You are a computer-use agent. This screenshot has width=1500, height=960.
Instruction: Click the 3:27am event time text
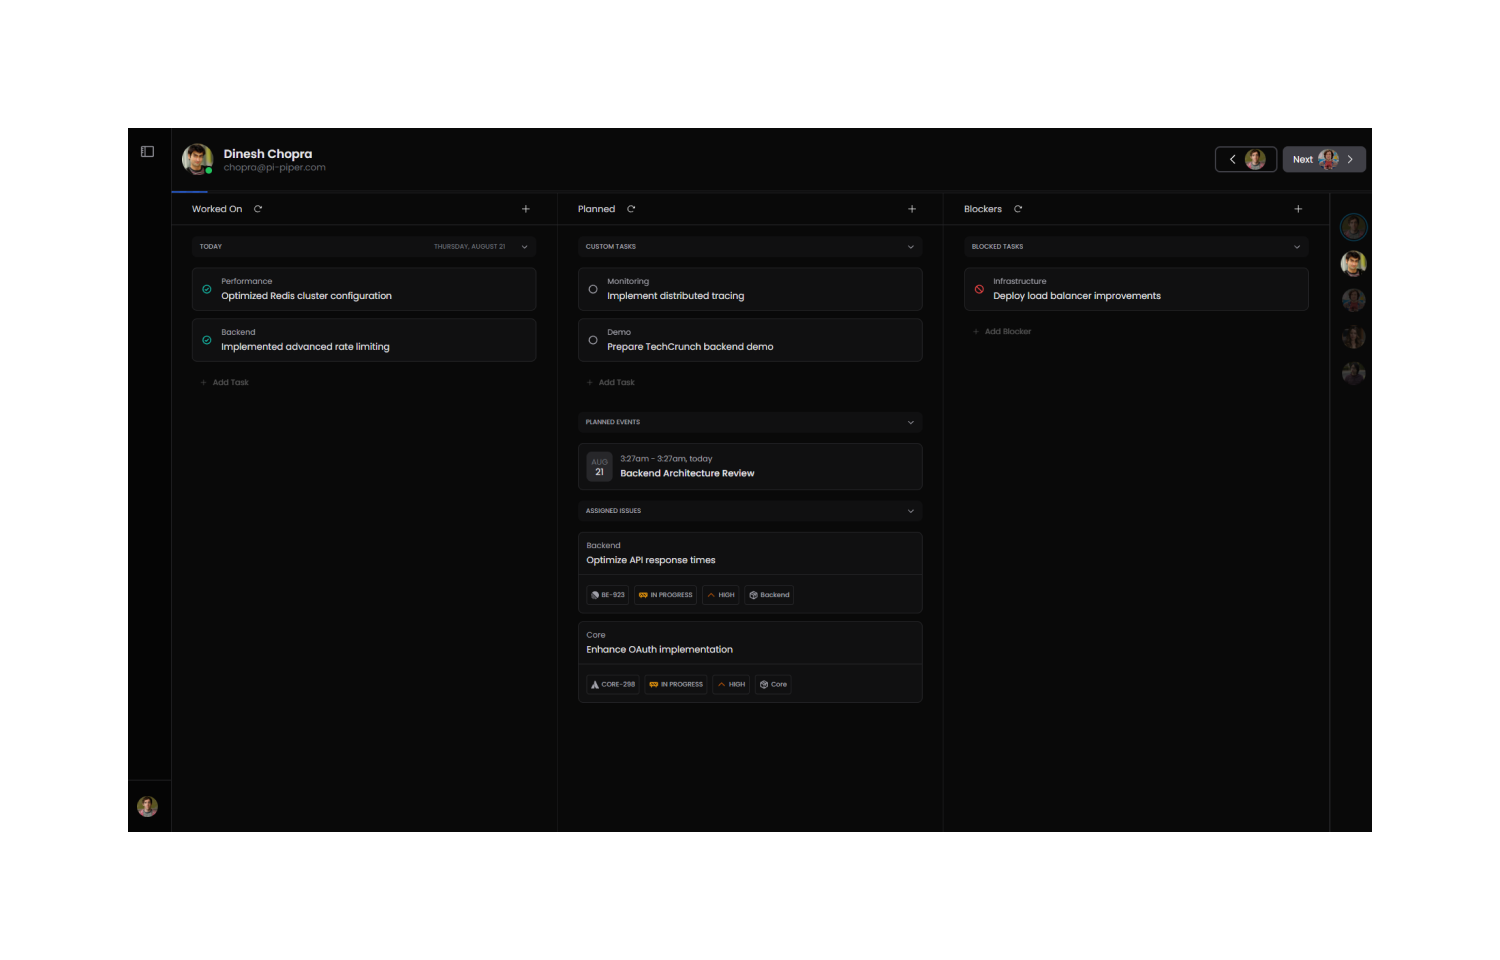click(666, 459)
